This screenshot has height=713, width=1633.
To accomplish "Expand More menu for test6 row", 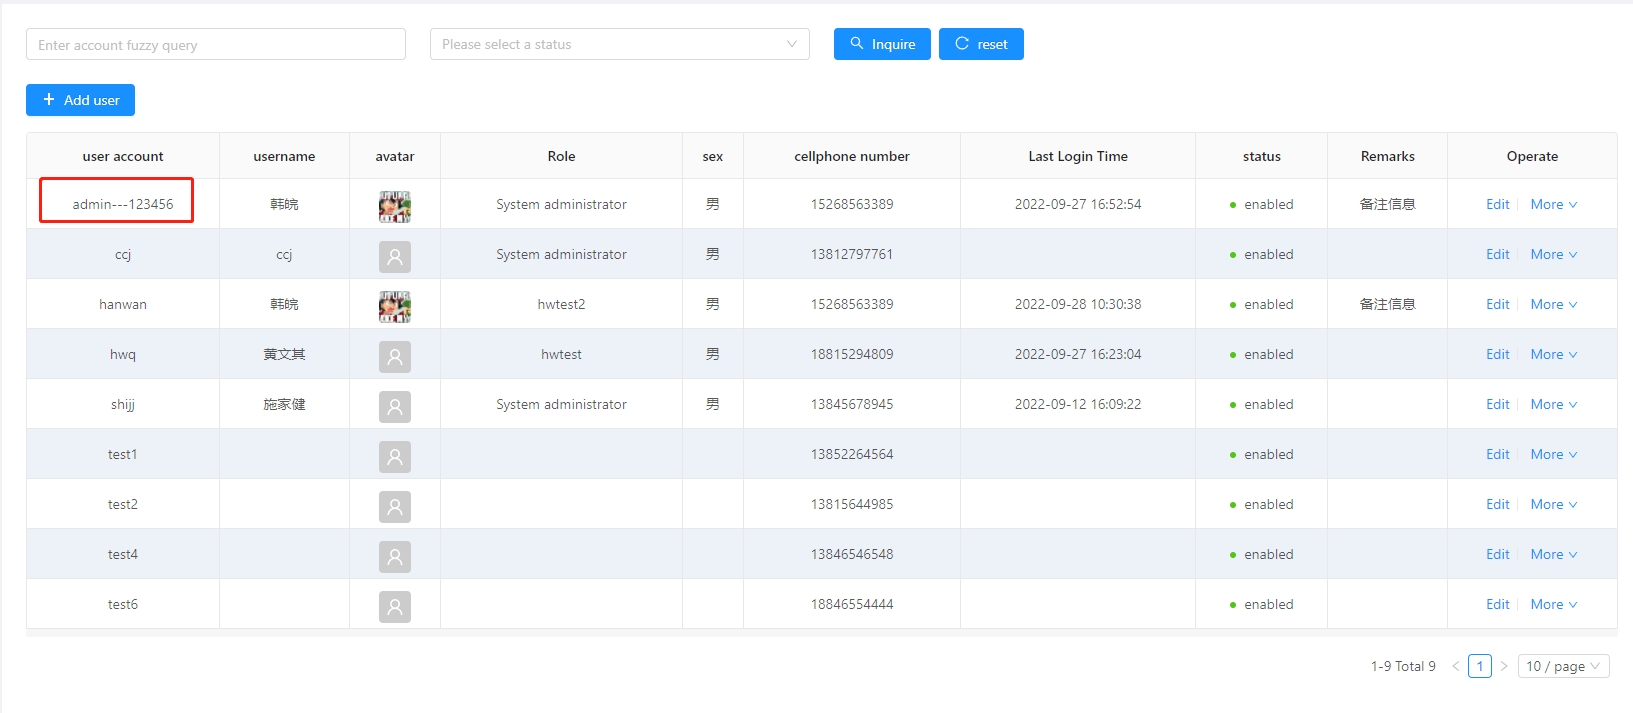I will click(1553, 604).
